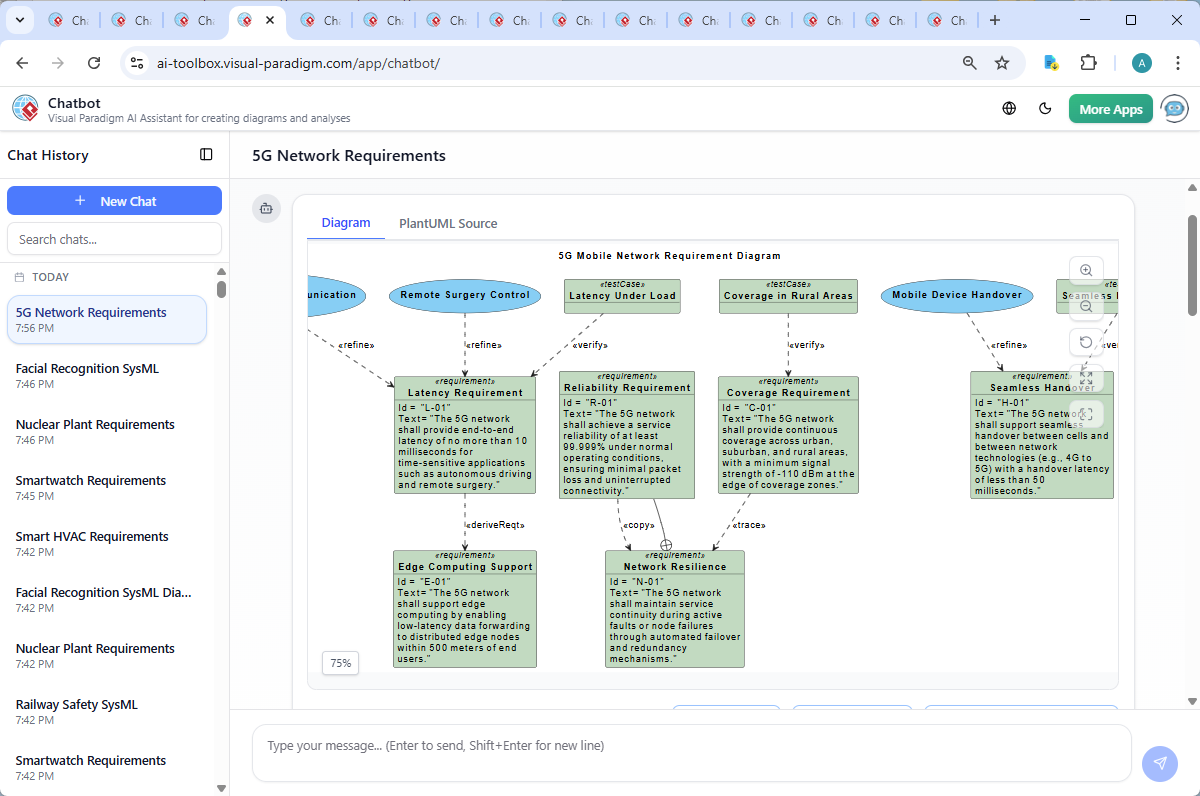Click the Visual Paradigm Chatbot logo
1200x796 pixels.
point(24,108)
